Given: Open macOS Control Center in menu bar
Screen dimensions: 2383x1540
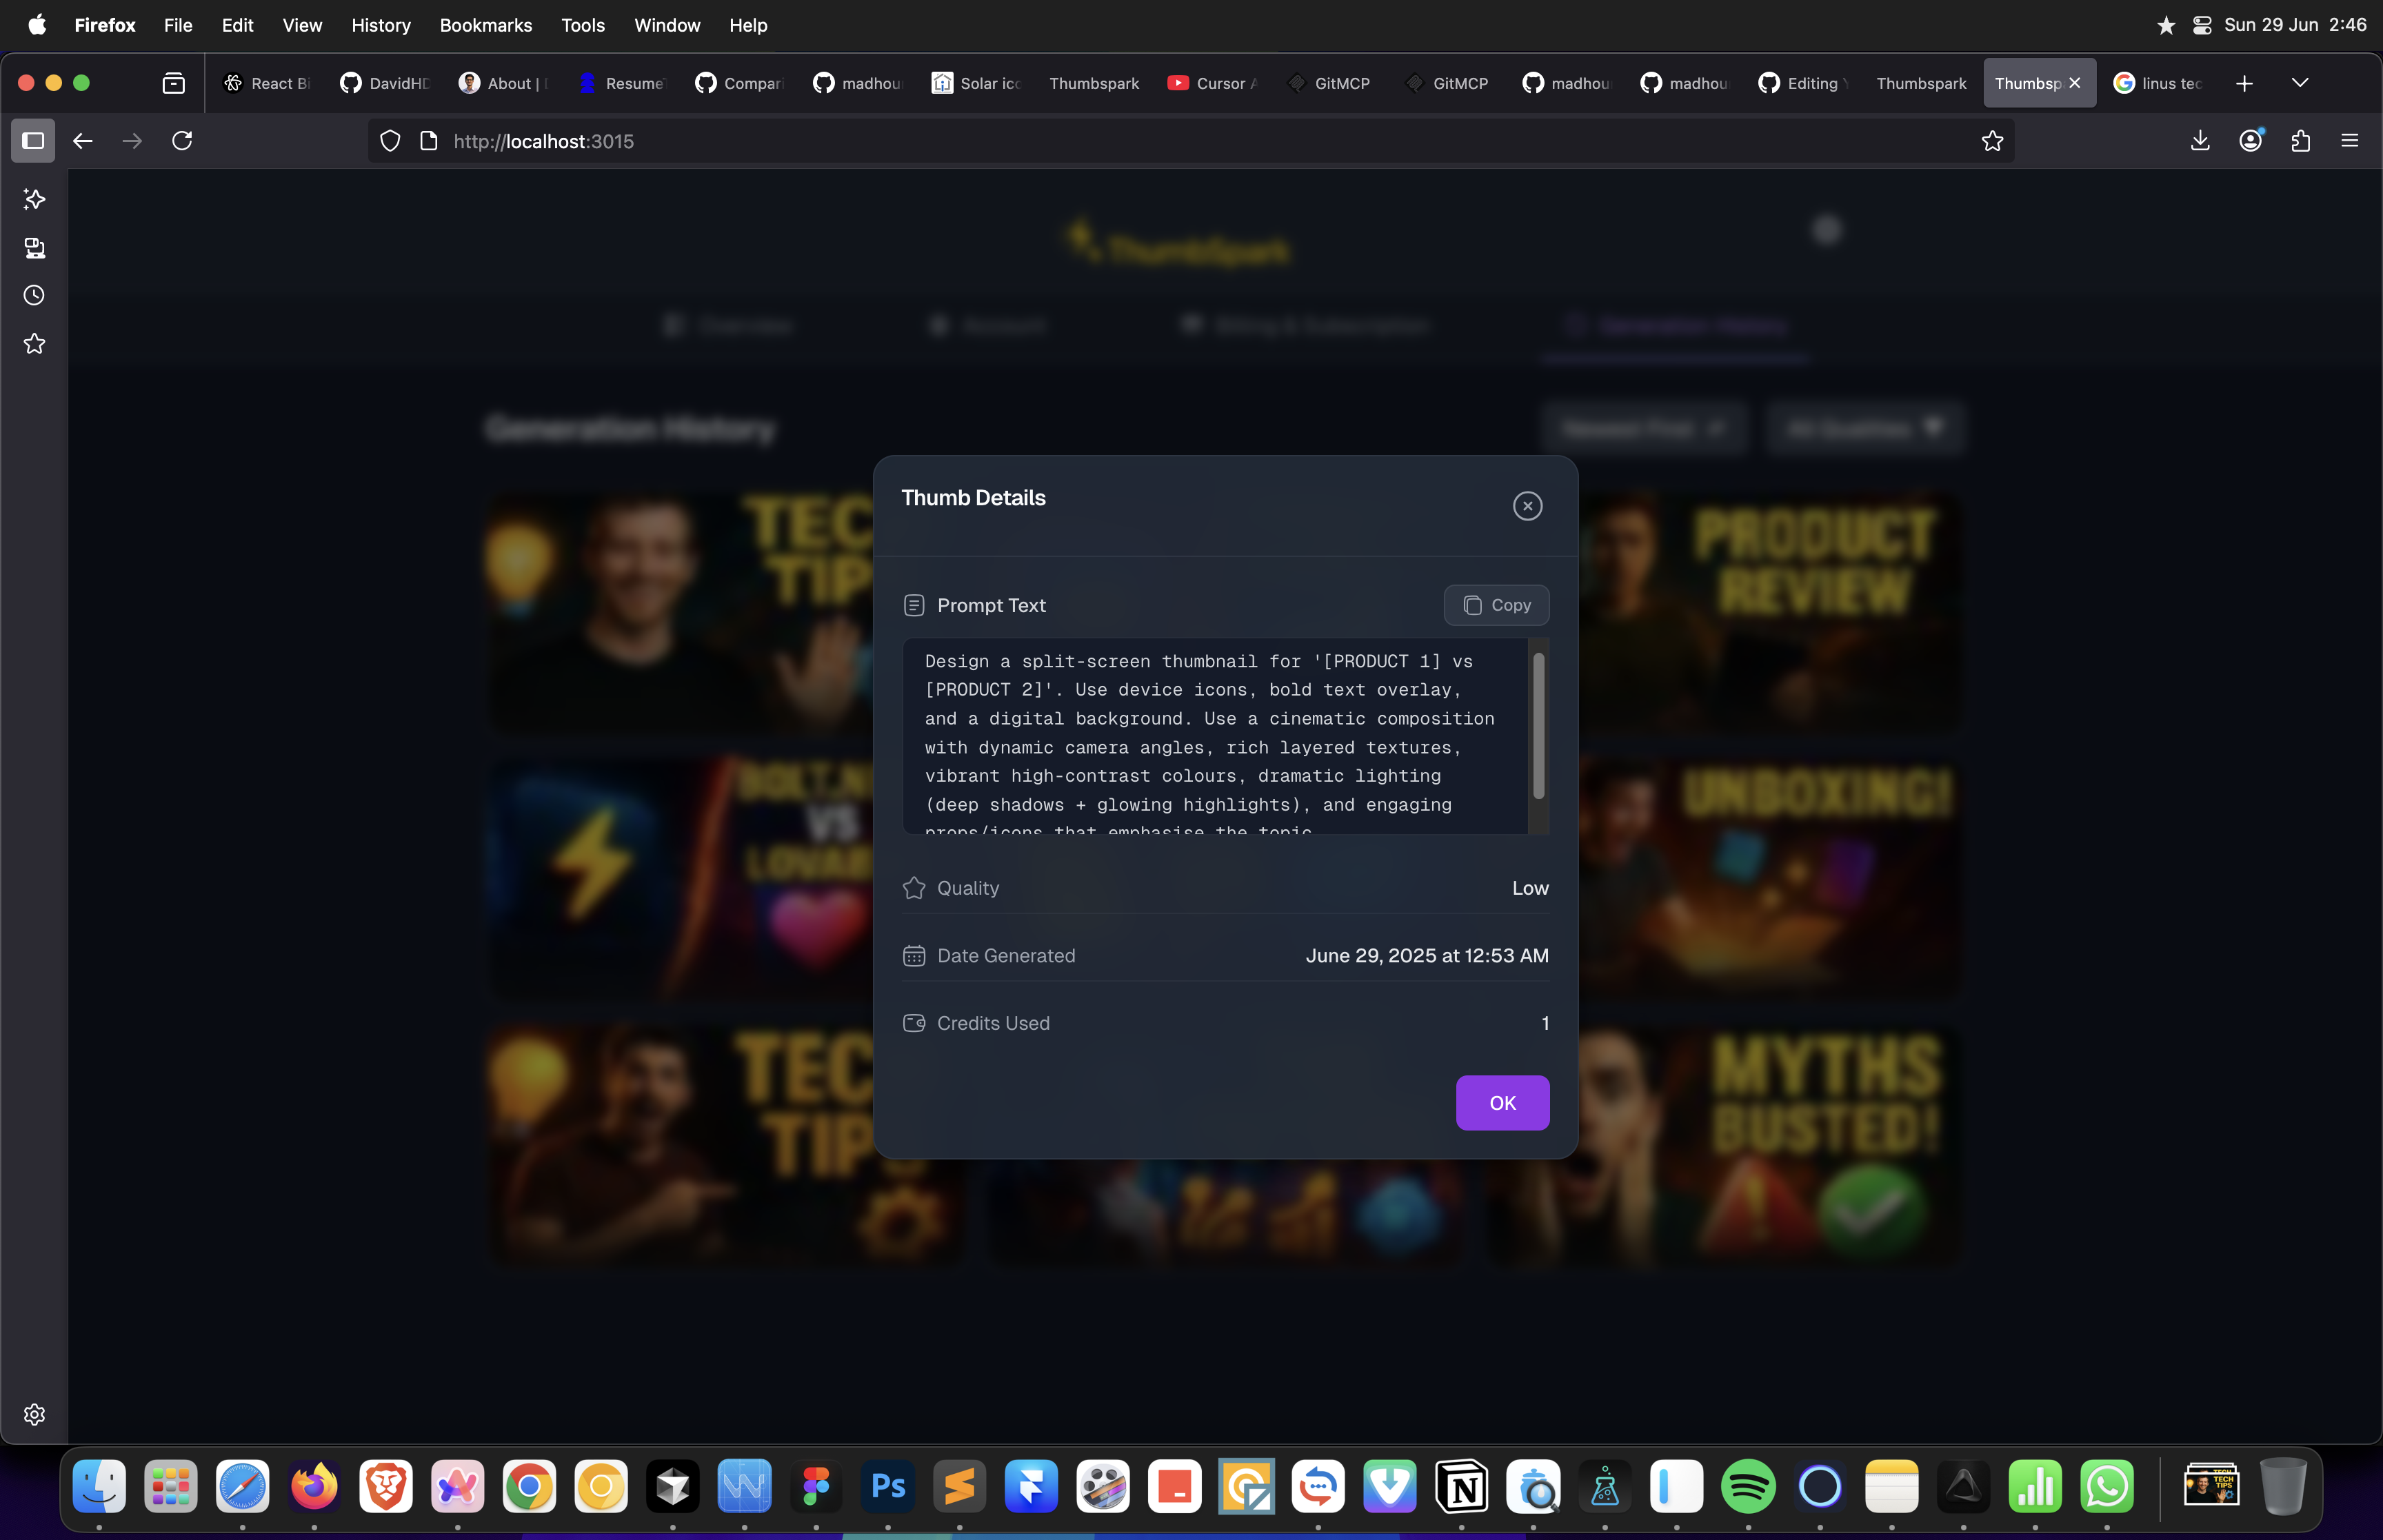Looking at the screenshot, I should 2202,25.
